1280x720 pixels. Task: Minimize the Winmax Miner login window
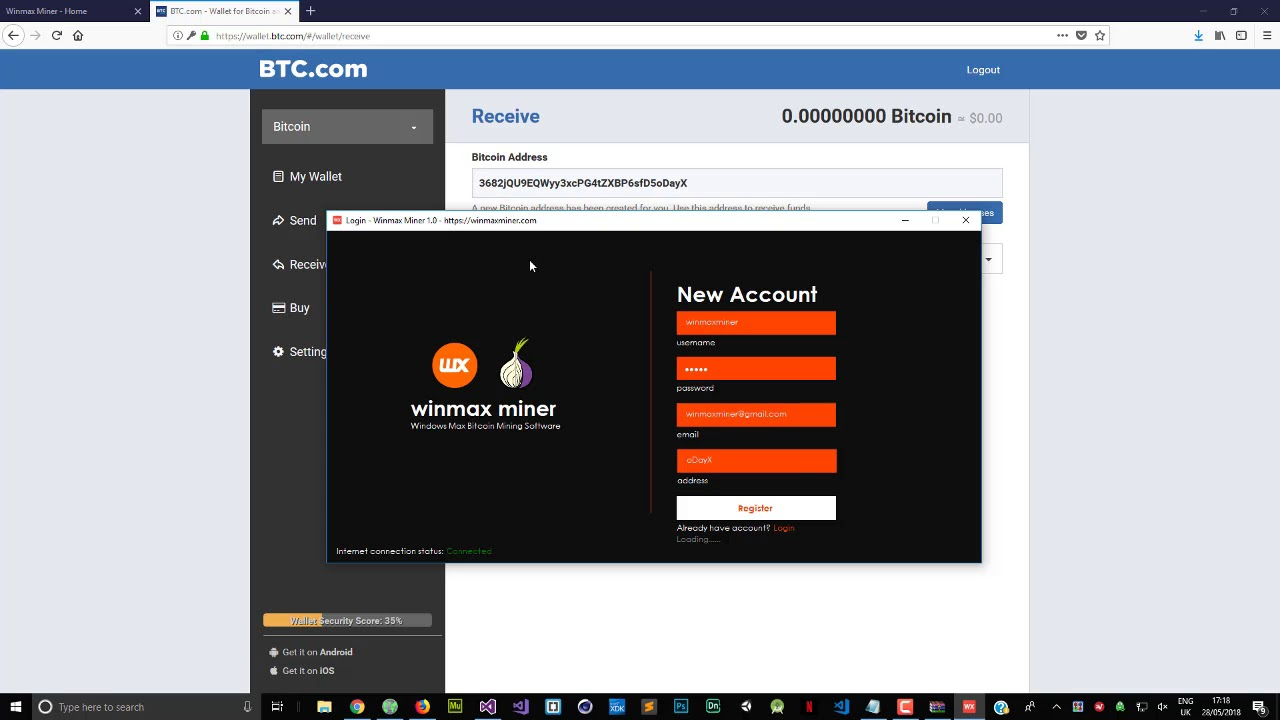[905, 221]
